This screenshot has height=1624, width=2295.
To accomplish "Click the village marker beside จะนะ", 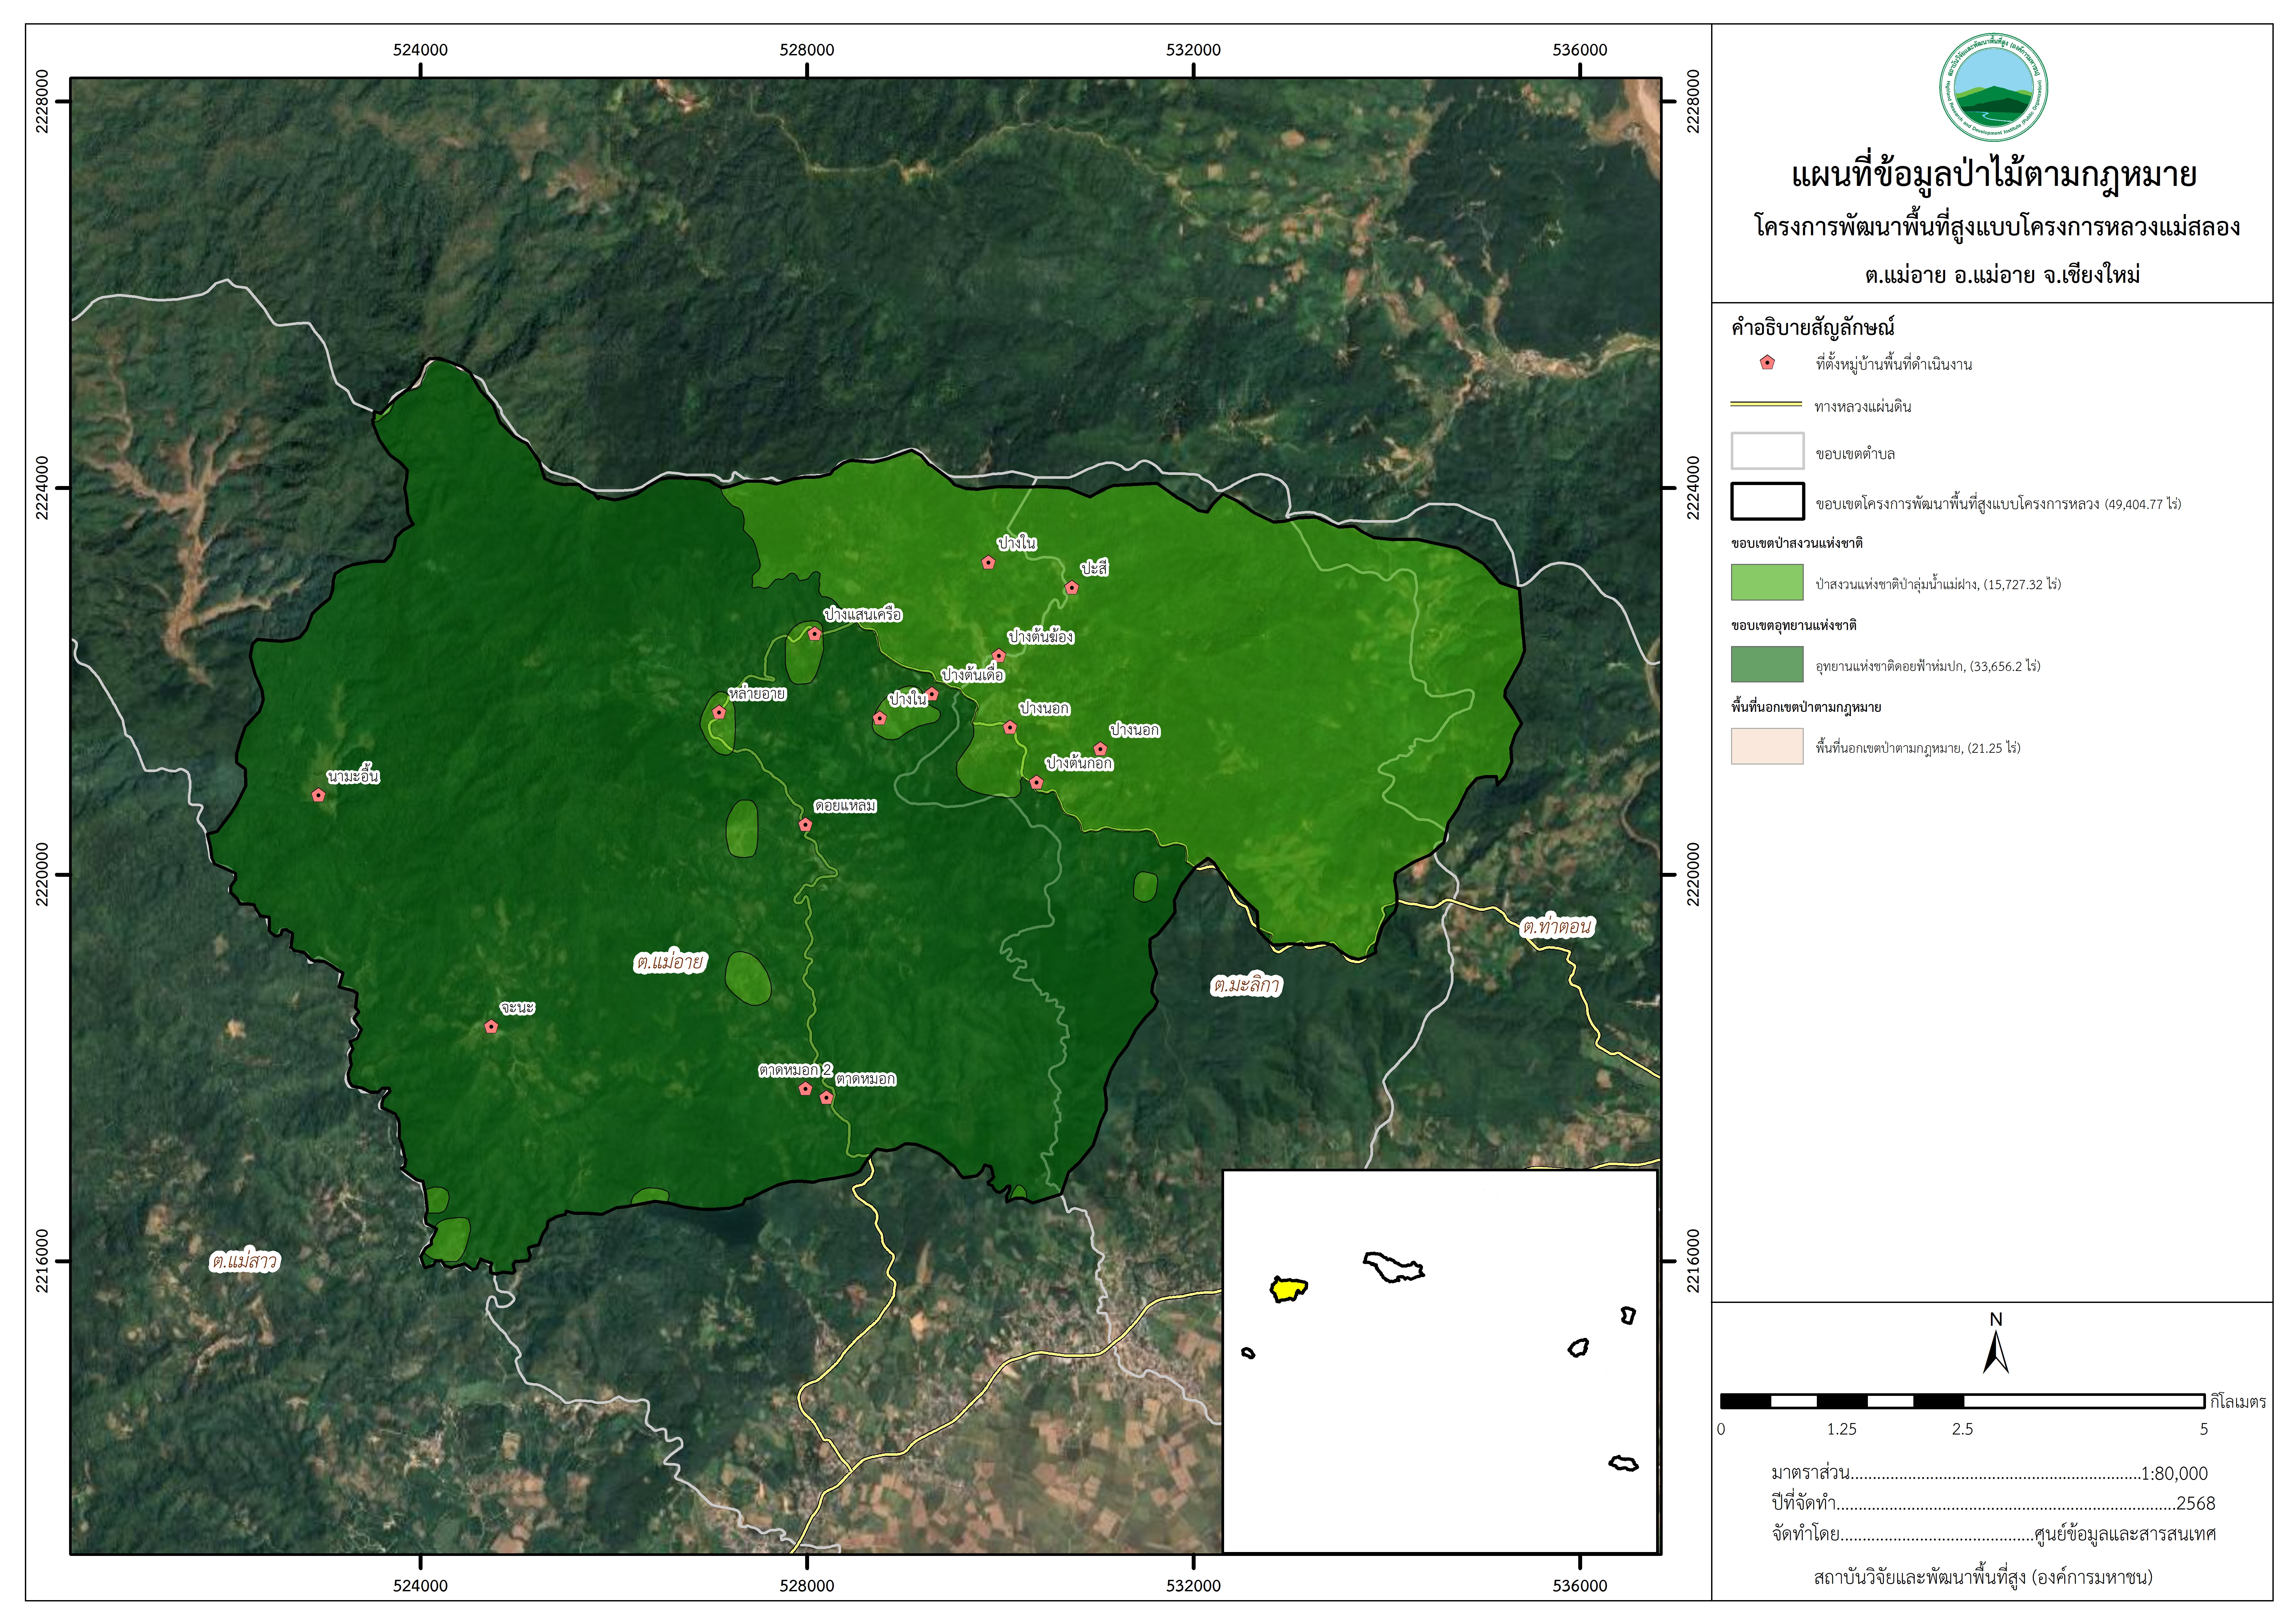I will 491,1027.
